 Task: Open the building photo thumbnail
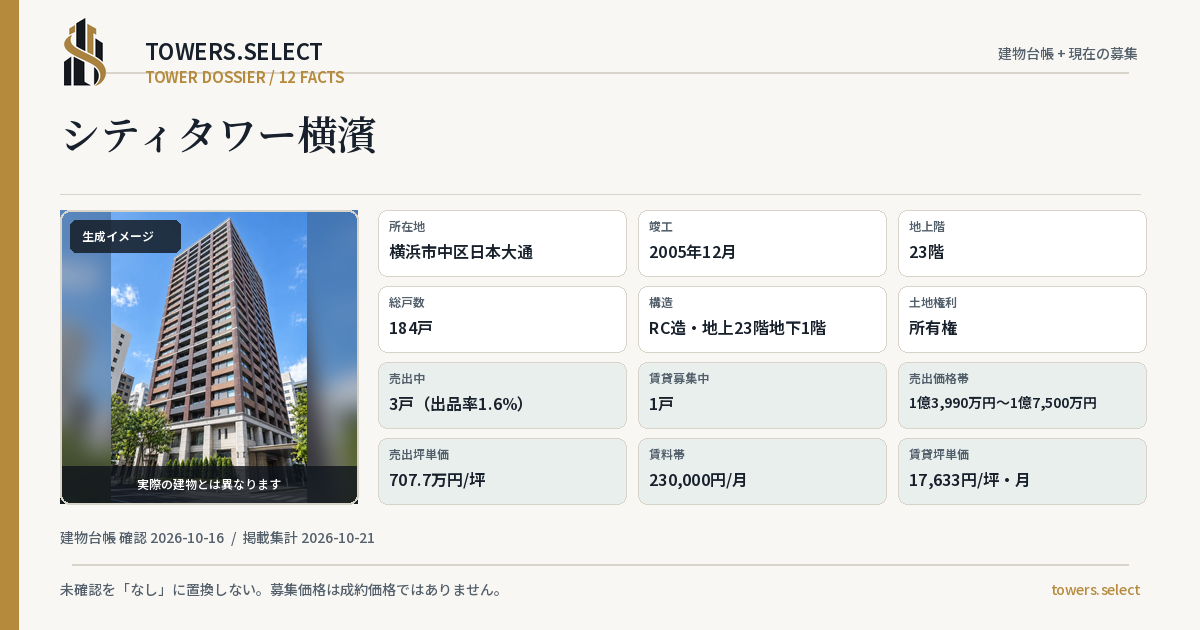[x=209, y=357]
